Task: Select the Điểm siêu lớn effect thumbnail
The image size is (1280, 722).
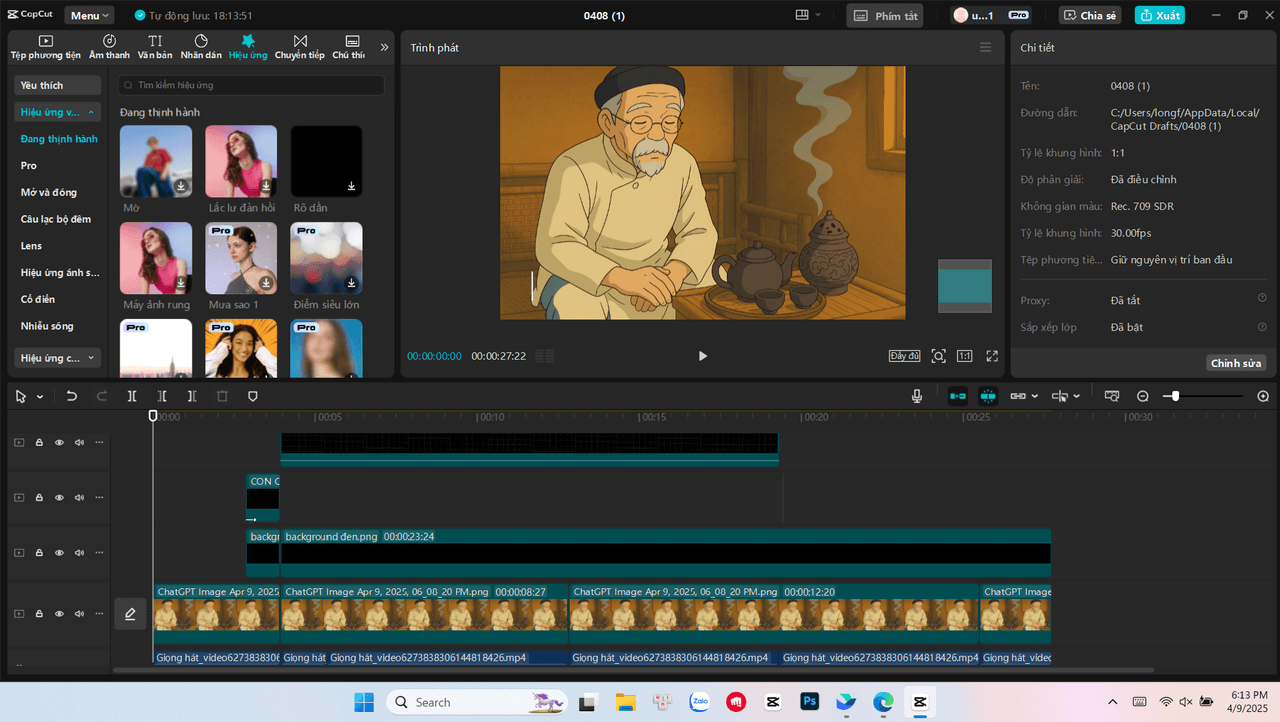Action: pos(327,258)
